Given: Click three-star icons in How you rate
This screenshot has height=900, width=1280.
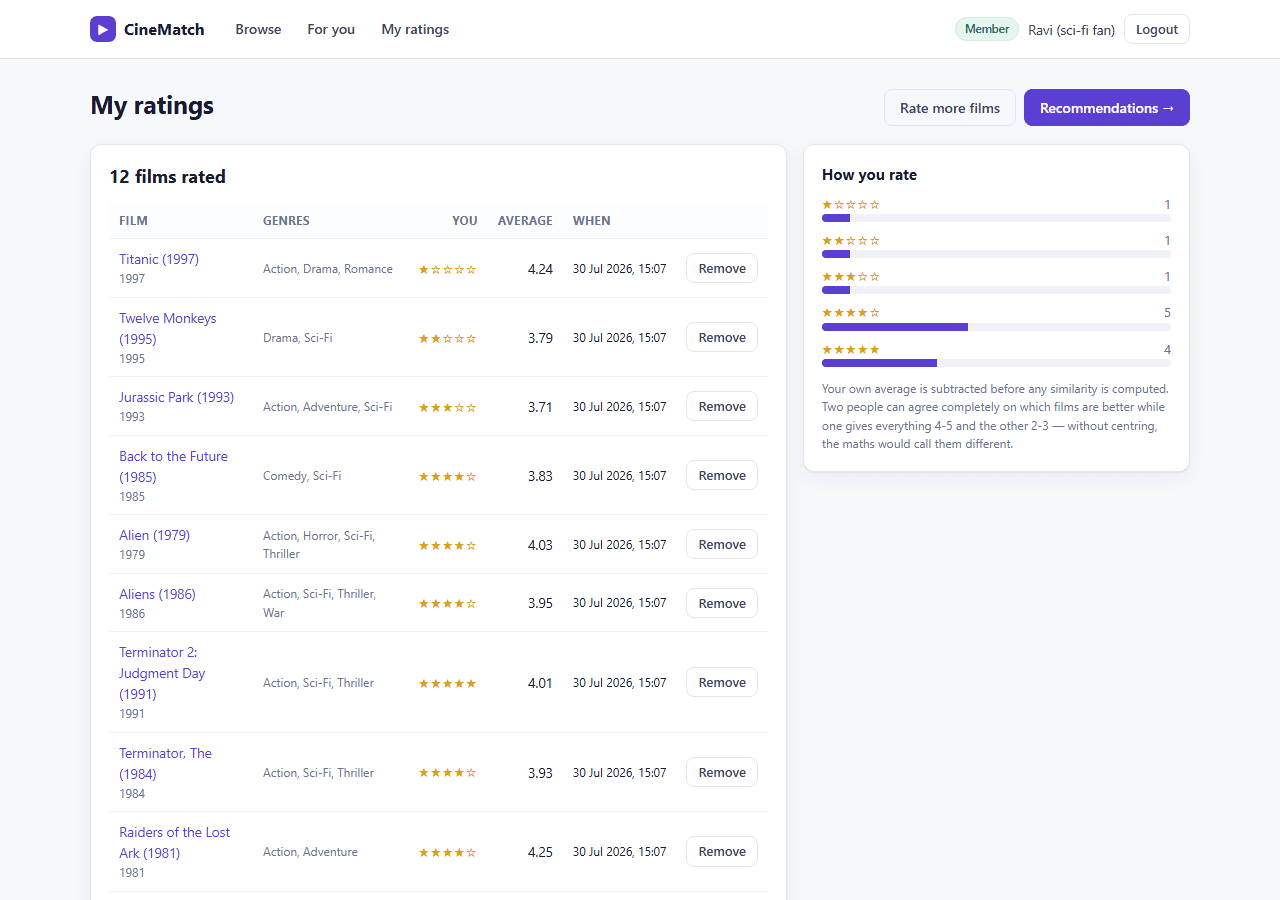Looking at the screenshot, I should click(851, 277).
